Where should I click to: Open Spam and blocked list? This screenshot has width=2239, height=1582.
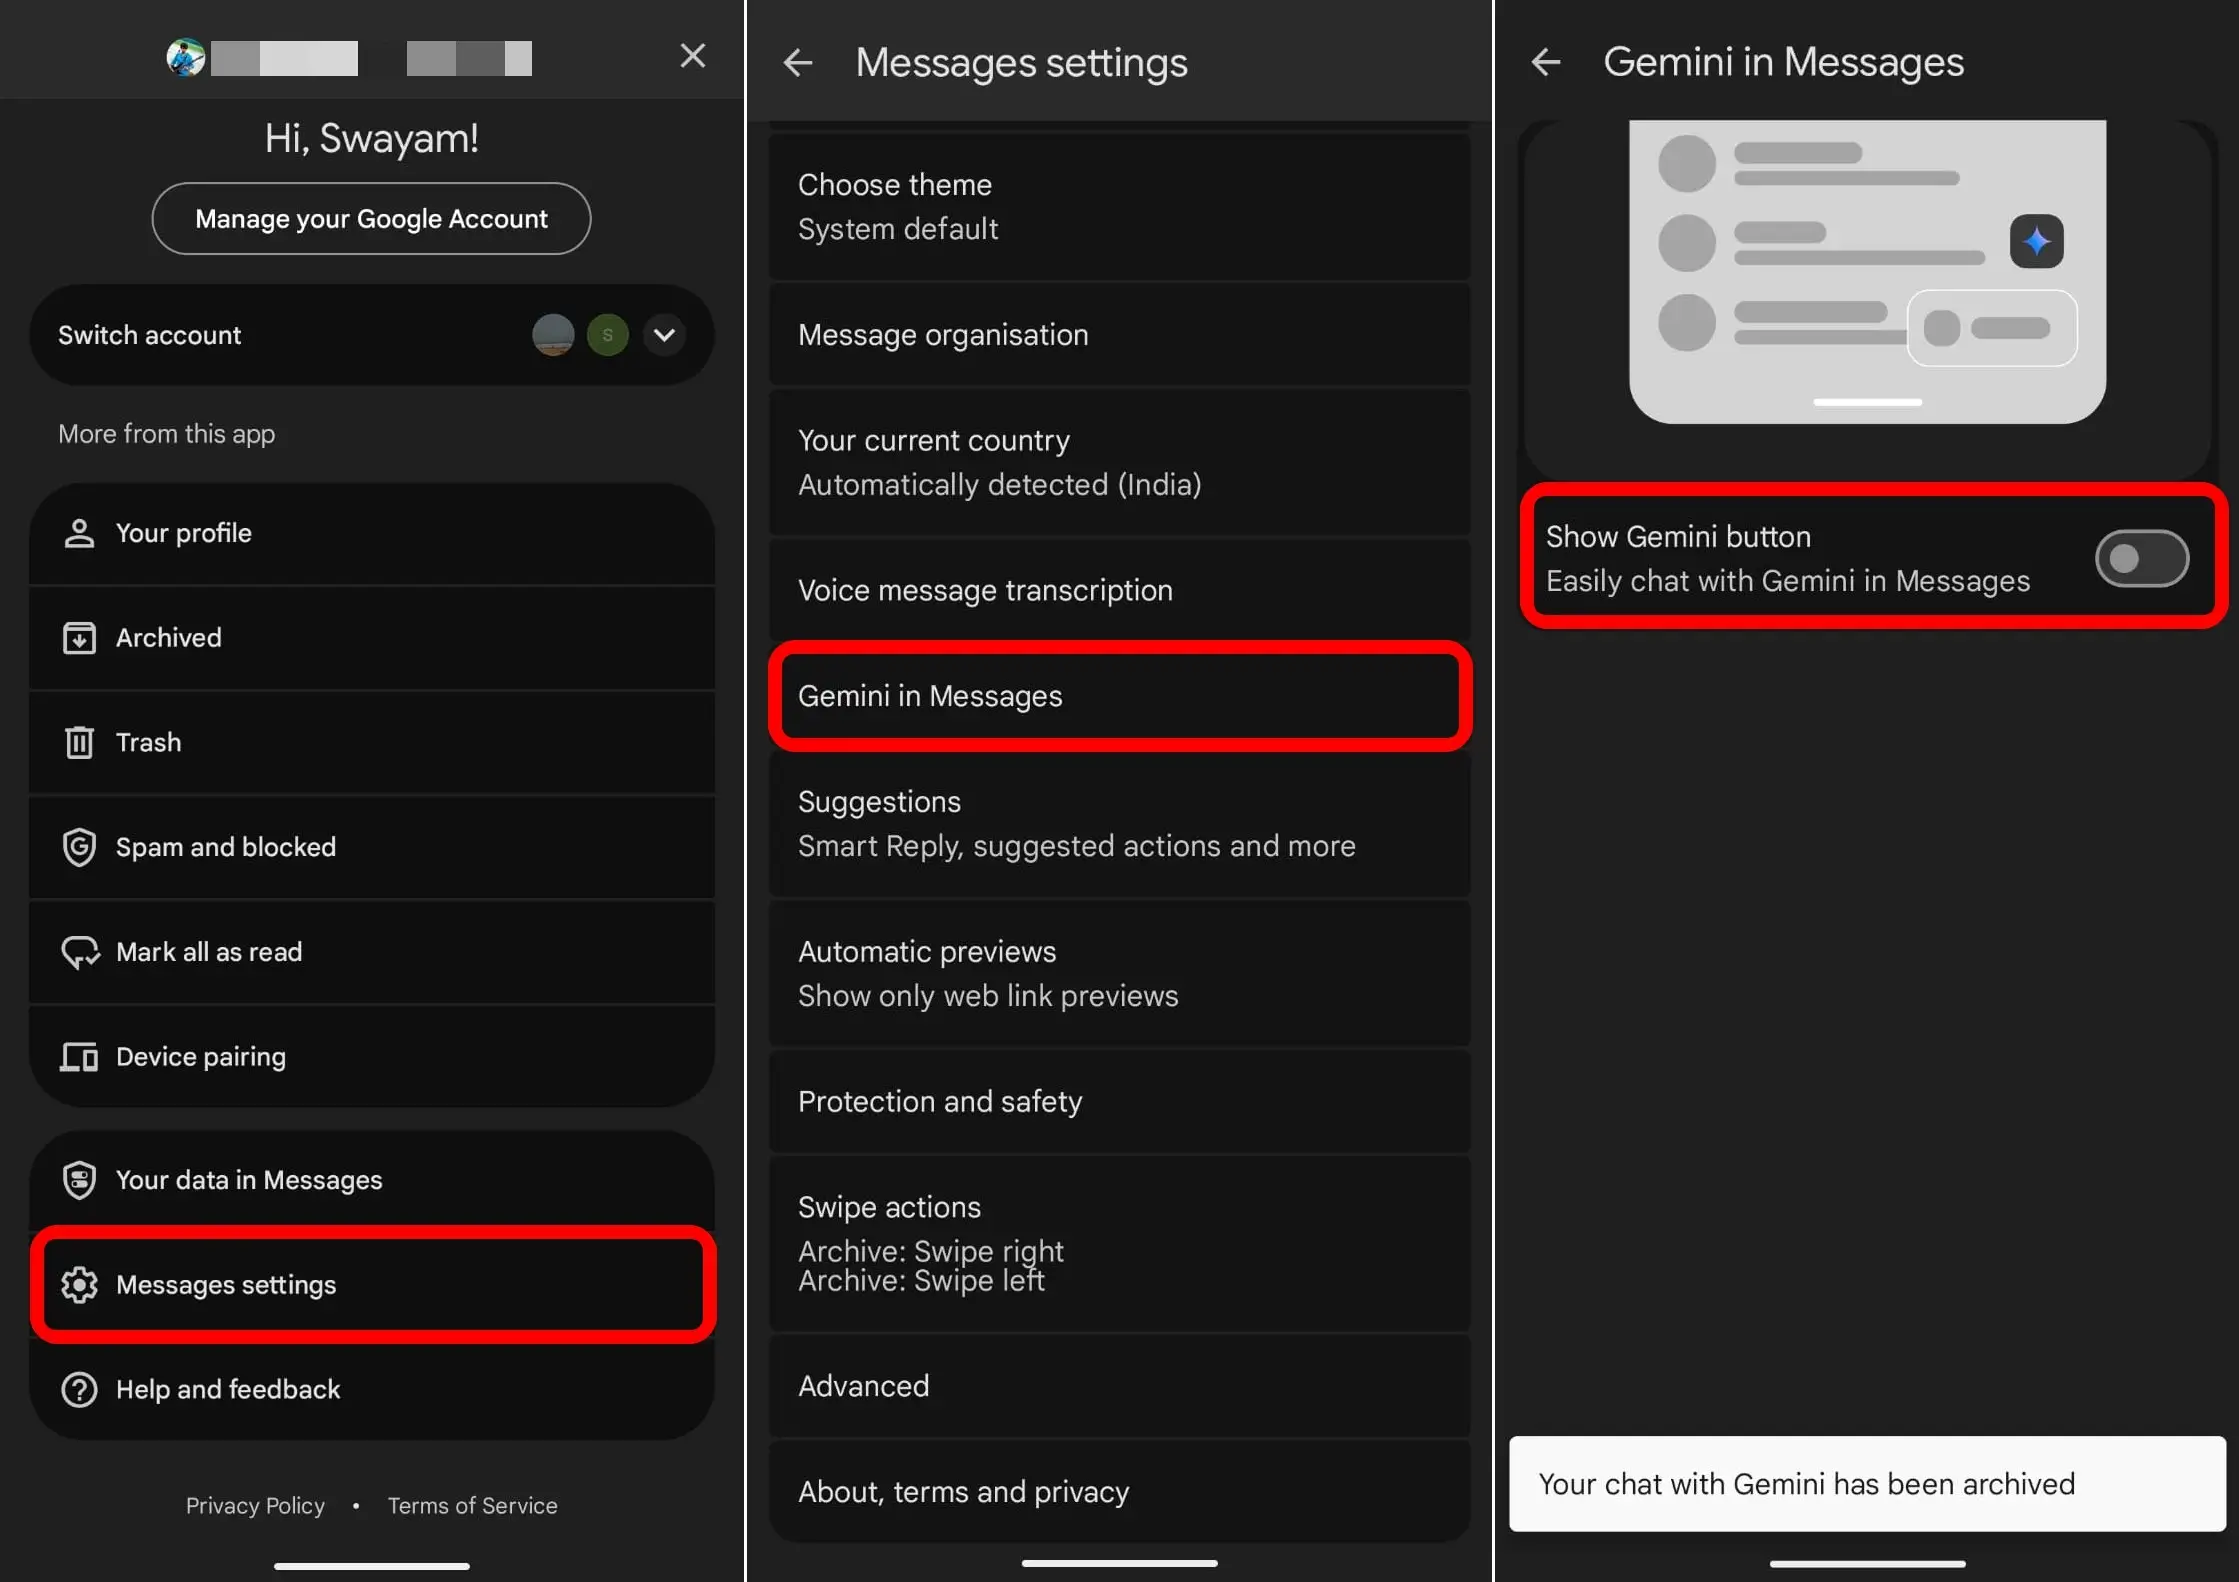[225, 846]
